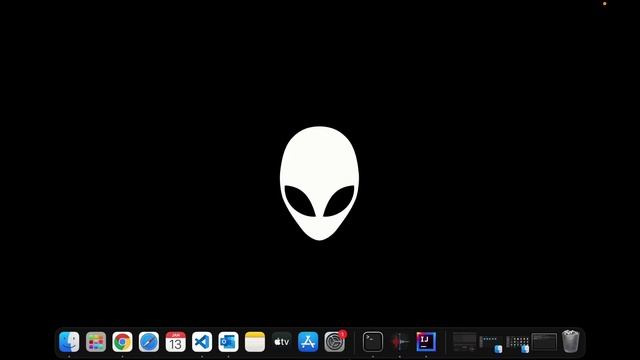Open the Voice Memos app icon
This screenshot has width=640, height=360.
pos(400,342)
